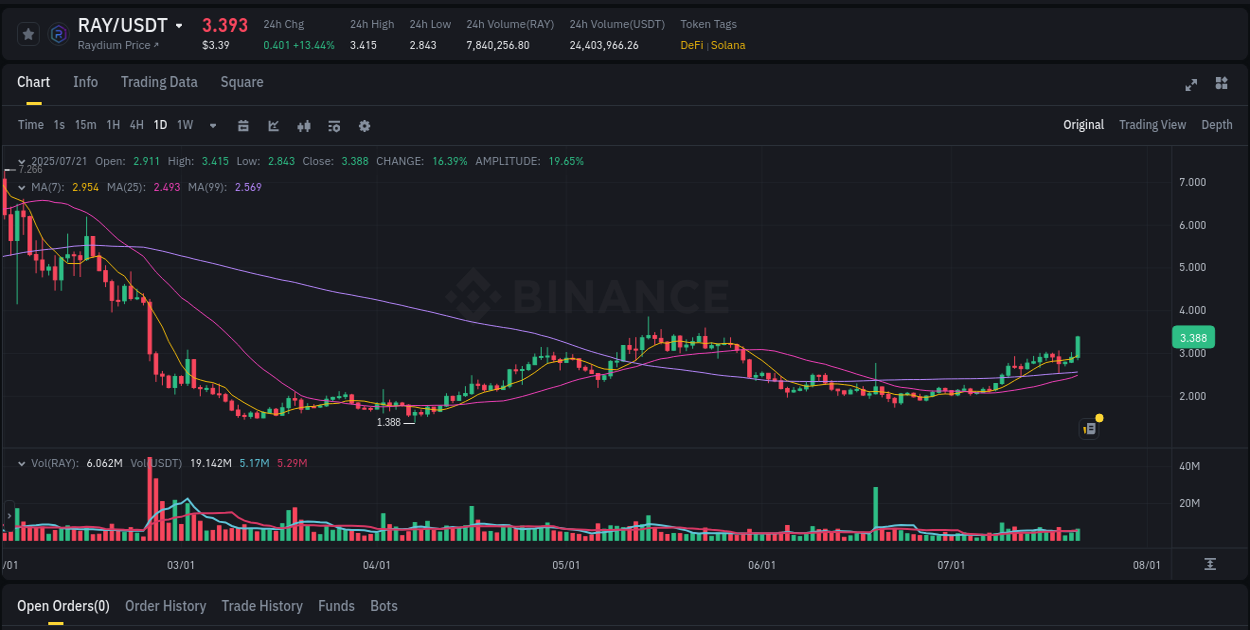Collapse the OHLC info row chevron
This screenshot has width=1250, height=630.
[x=22, y=161]
